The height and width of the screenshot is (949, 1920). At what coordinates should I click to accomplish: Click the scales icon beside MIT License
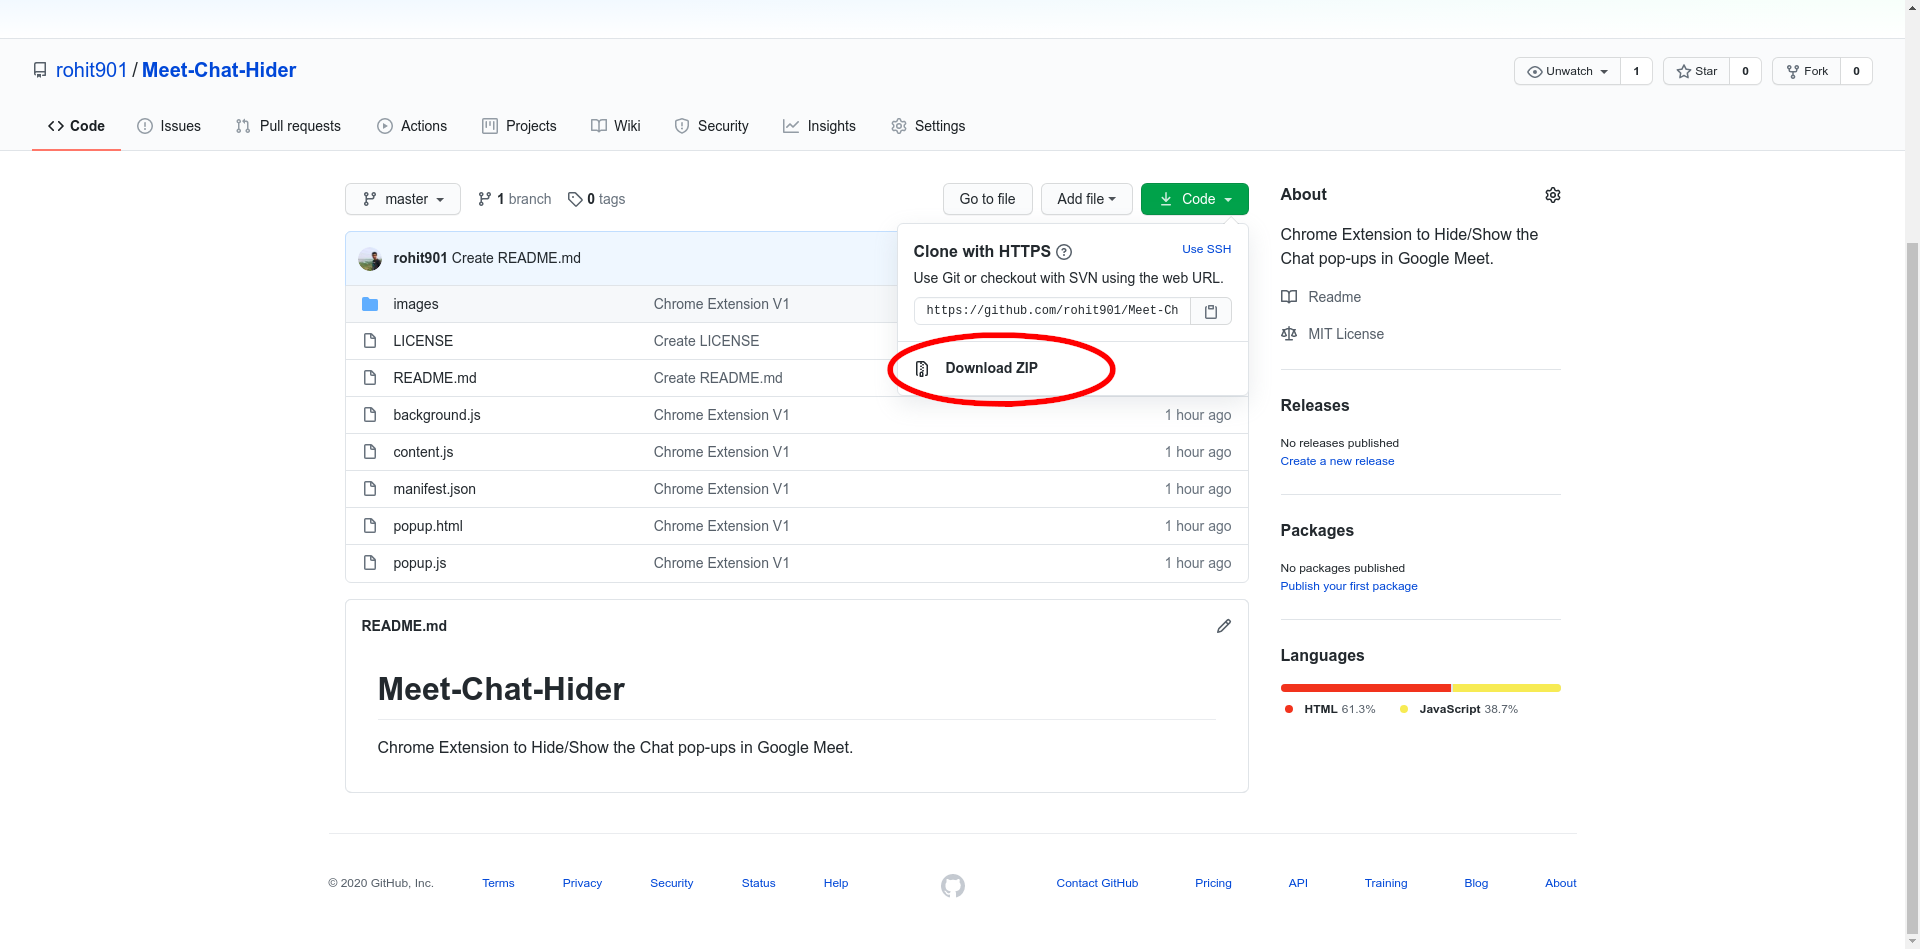pyautogui.click(x=1289, y=334)
